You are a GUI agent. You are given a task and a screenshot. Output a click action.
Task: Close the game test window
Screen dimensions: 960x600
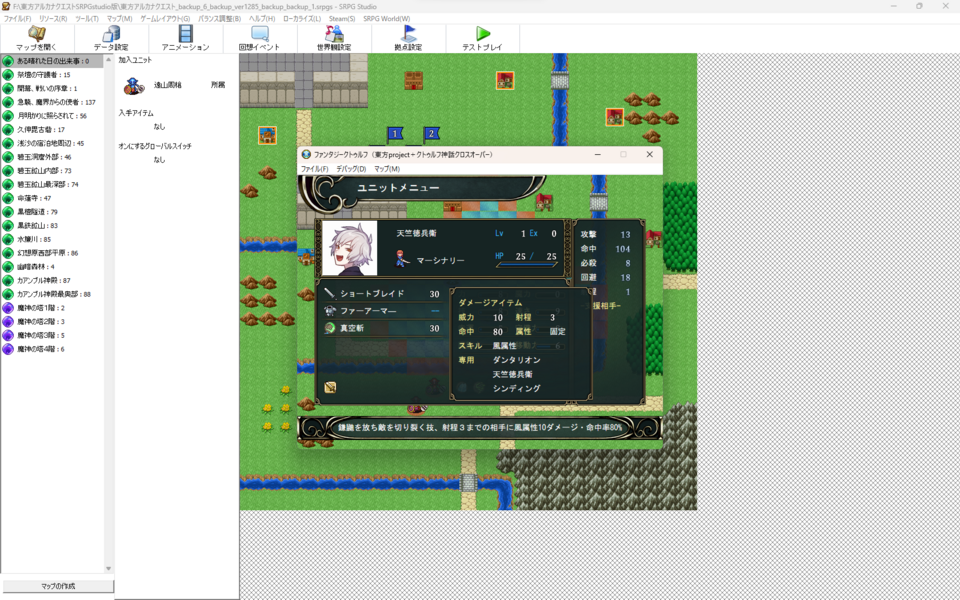click(650, 154)
